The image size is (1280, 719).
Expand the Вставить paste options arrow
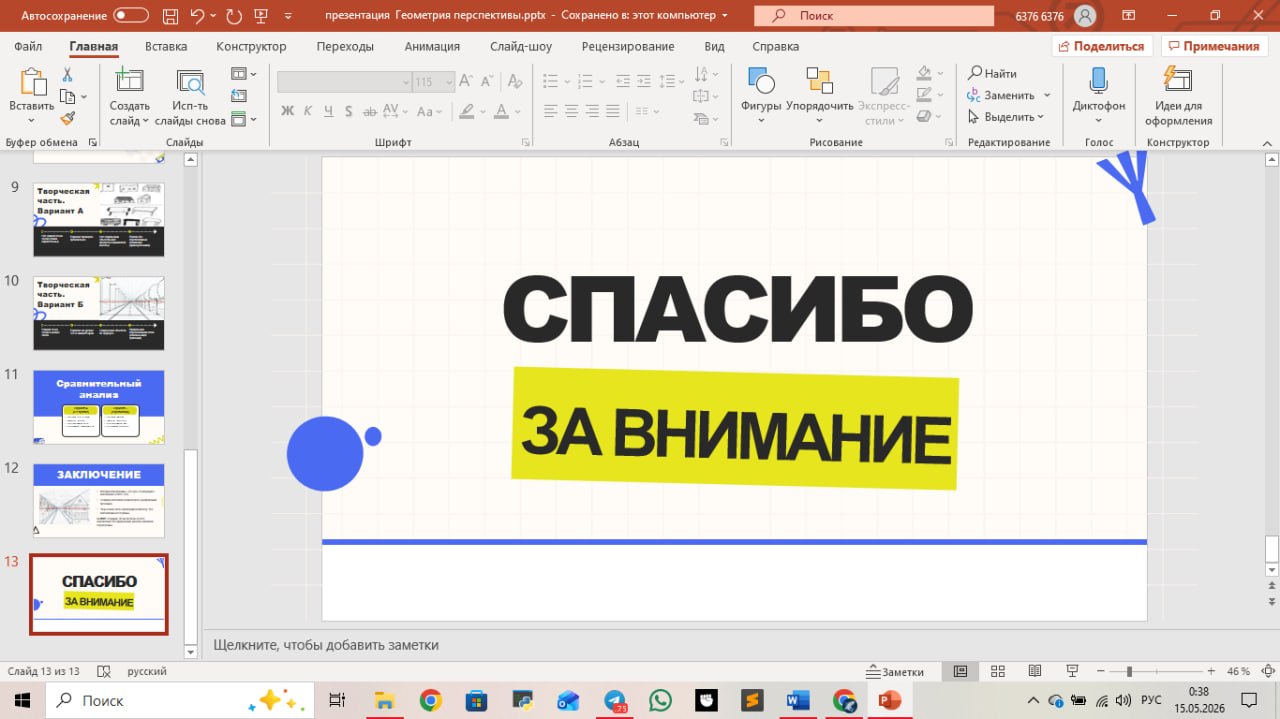pyautogui.click(x=32, y=121)
